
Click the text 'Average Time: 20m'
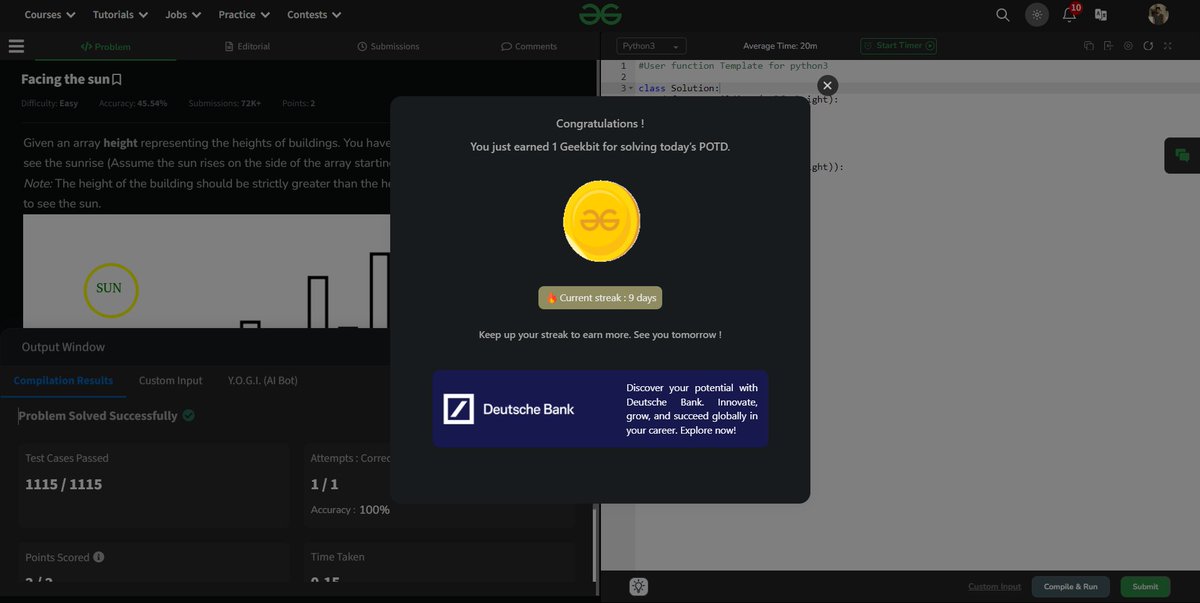pos(780,46)
